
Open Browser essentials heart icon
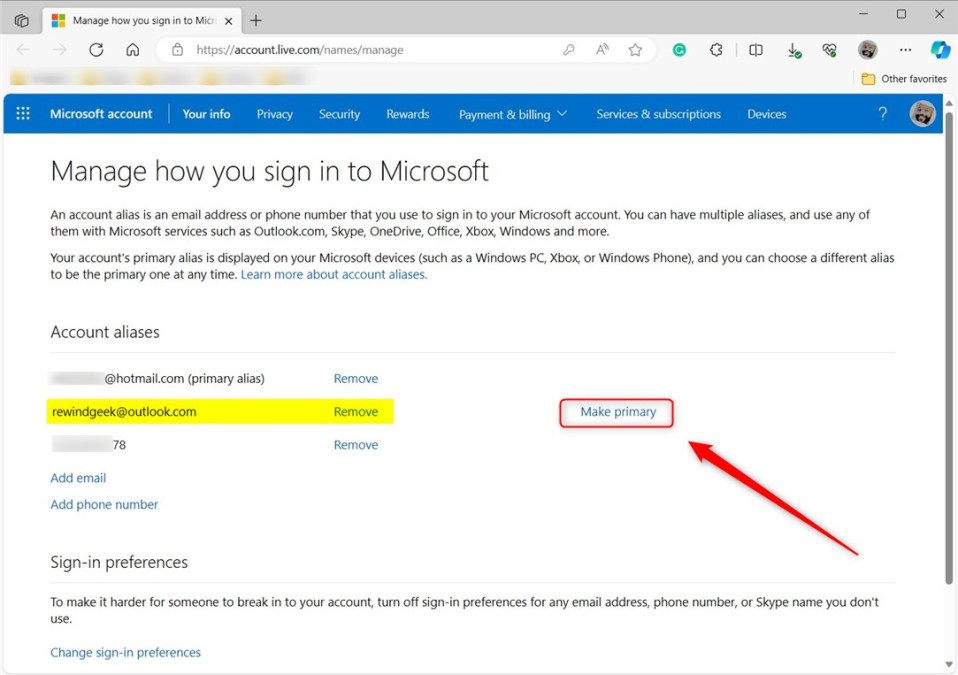pyautogui.click(x=830, y=50)
